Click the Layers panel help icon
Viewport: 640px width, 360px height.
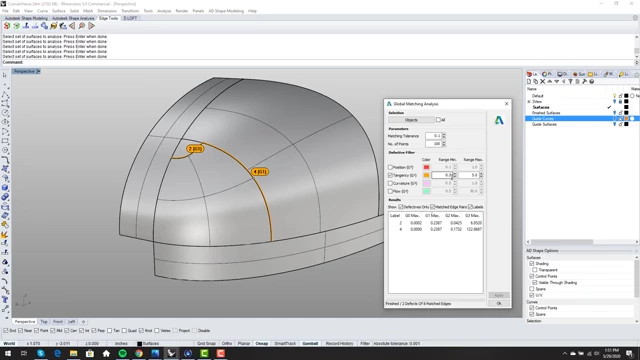coord(591,82)
